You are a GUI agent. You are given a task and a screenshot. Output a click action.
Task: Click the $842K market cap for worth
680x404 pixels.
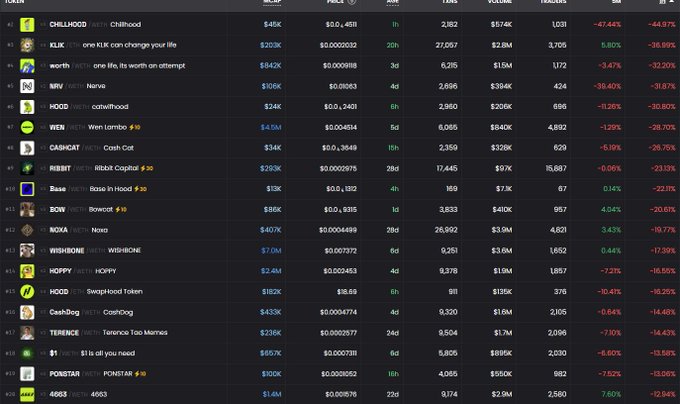tap(271, 65)
